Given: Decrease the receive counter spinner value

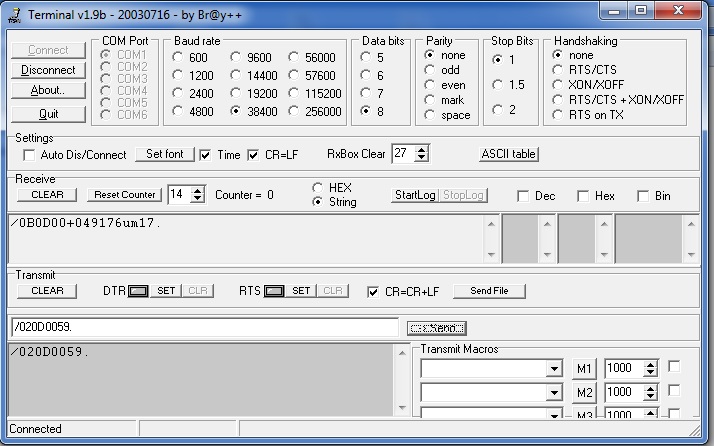Looking at the screenshot, I should click(198, 199).
